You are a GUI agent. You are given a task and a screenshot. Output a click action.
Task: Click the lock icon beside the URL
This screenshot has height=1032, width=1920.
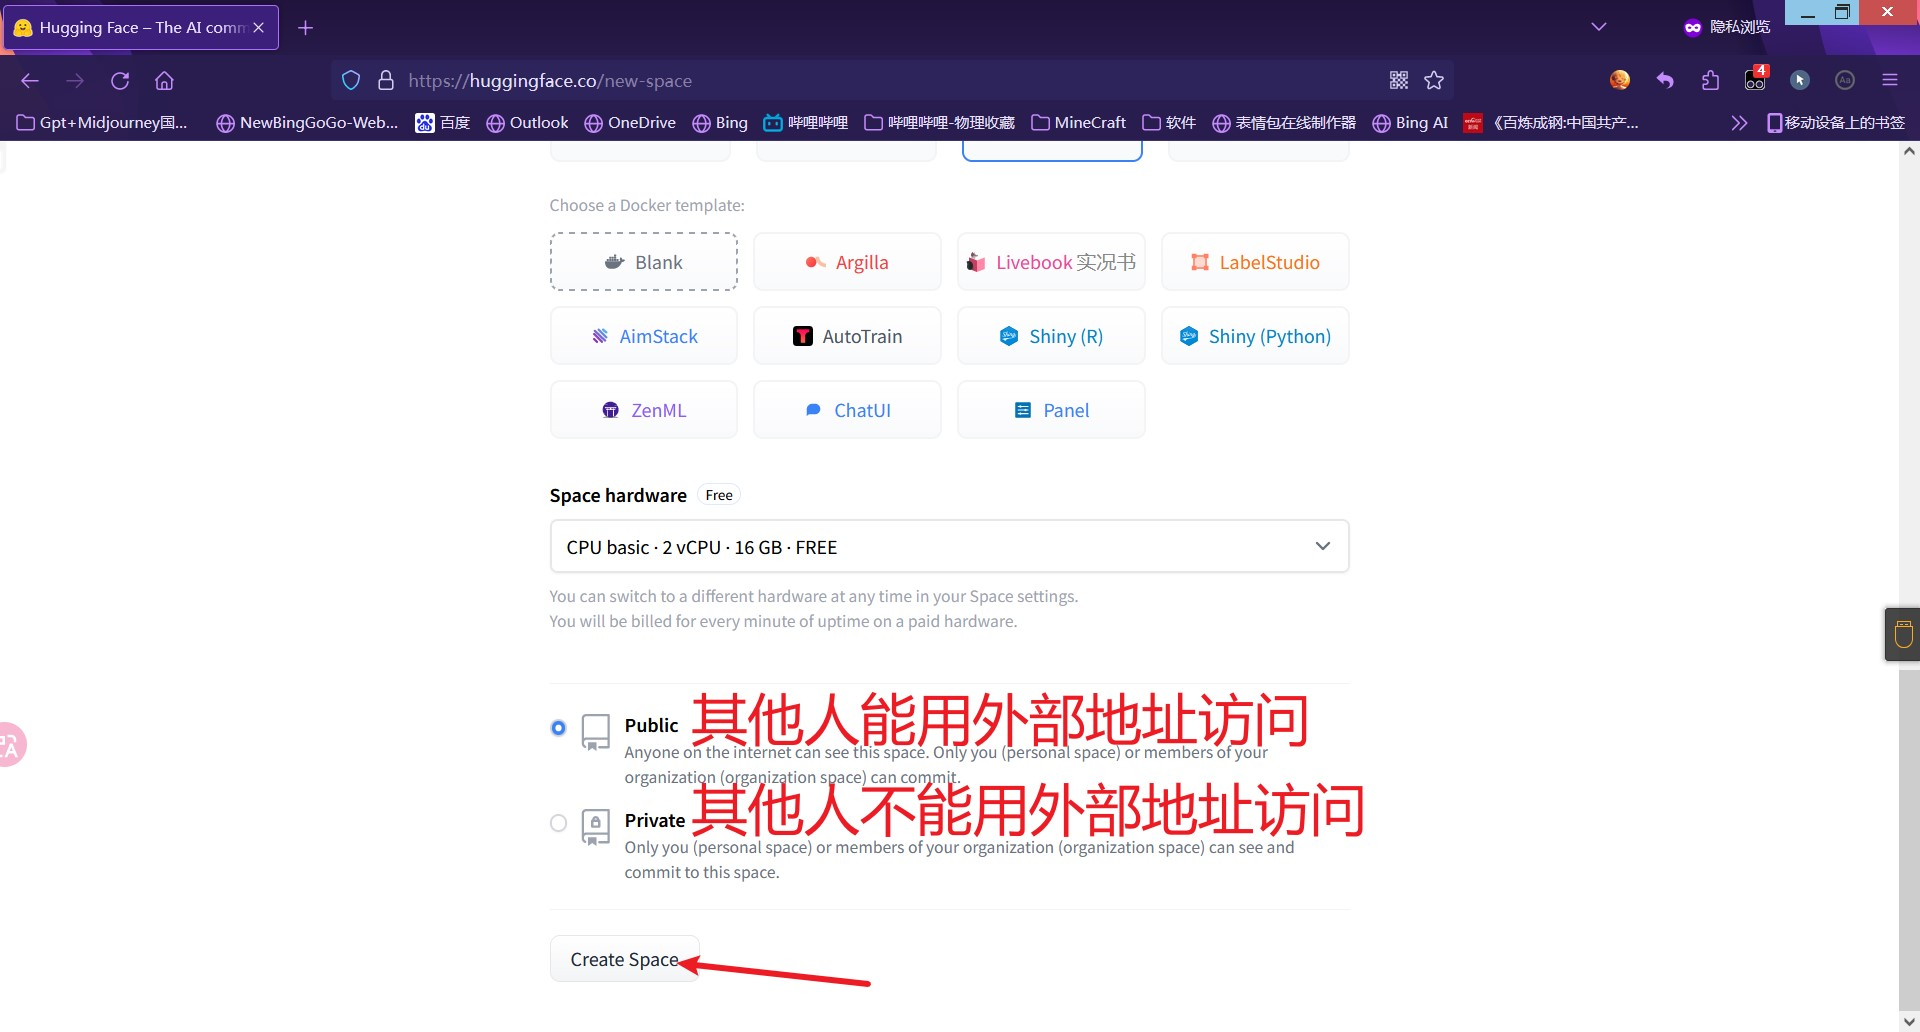(386, 81)
